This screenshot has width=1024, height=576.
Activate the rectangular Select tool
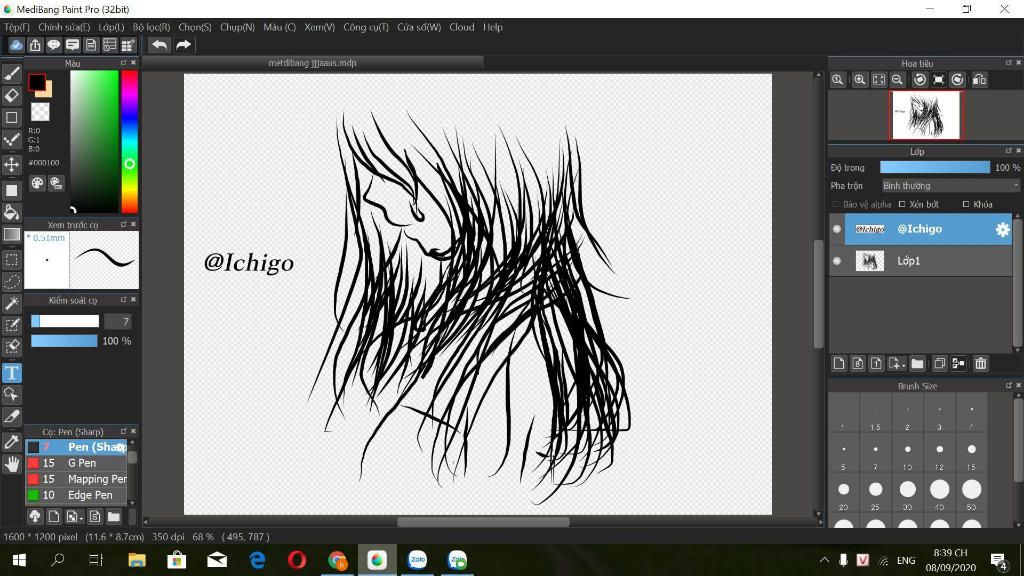(x=12, y=259)
